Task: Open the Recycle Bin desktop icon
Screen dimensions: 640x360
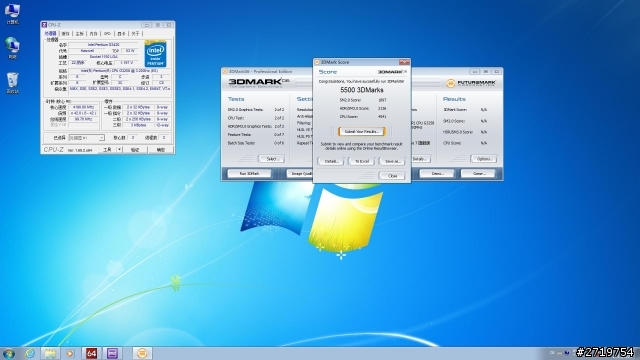Action: pyautogui.click(x=12, y=82)
